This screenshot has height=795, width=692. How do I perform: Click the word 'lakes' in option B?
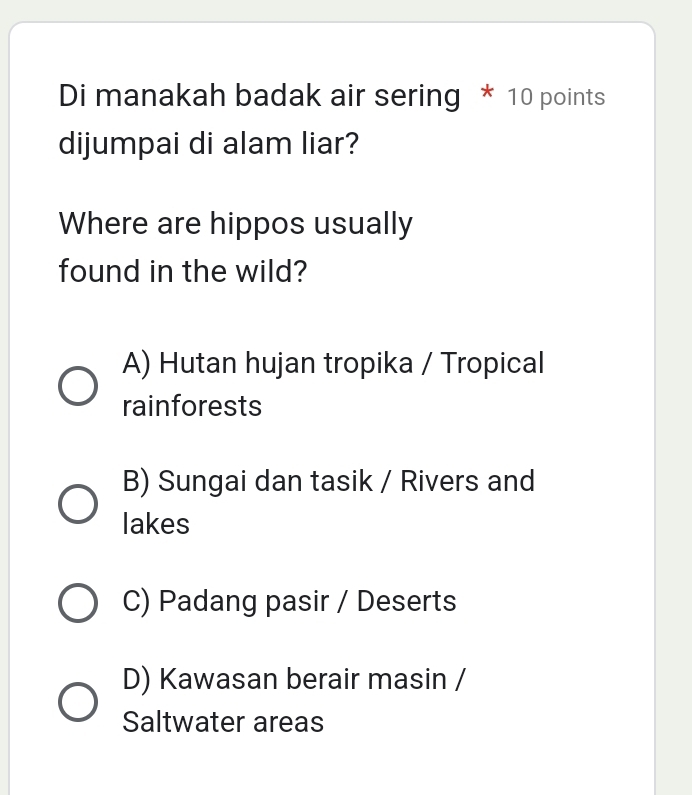[156, 525]
